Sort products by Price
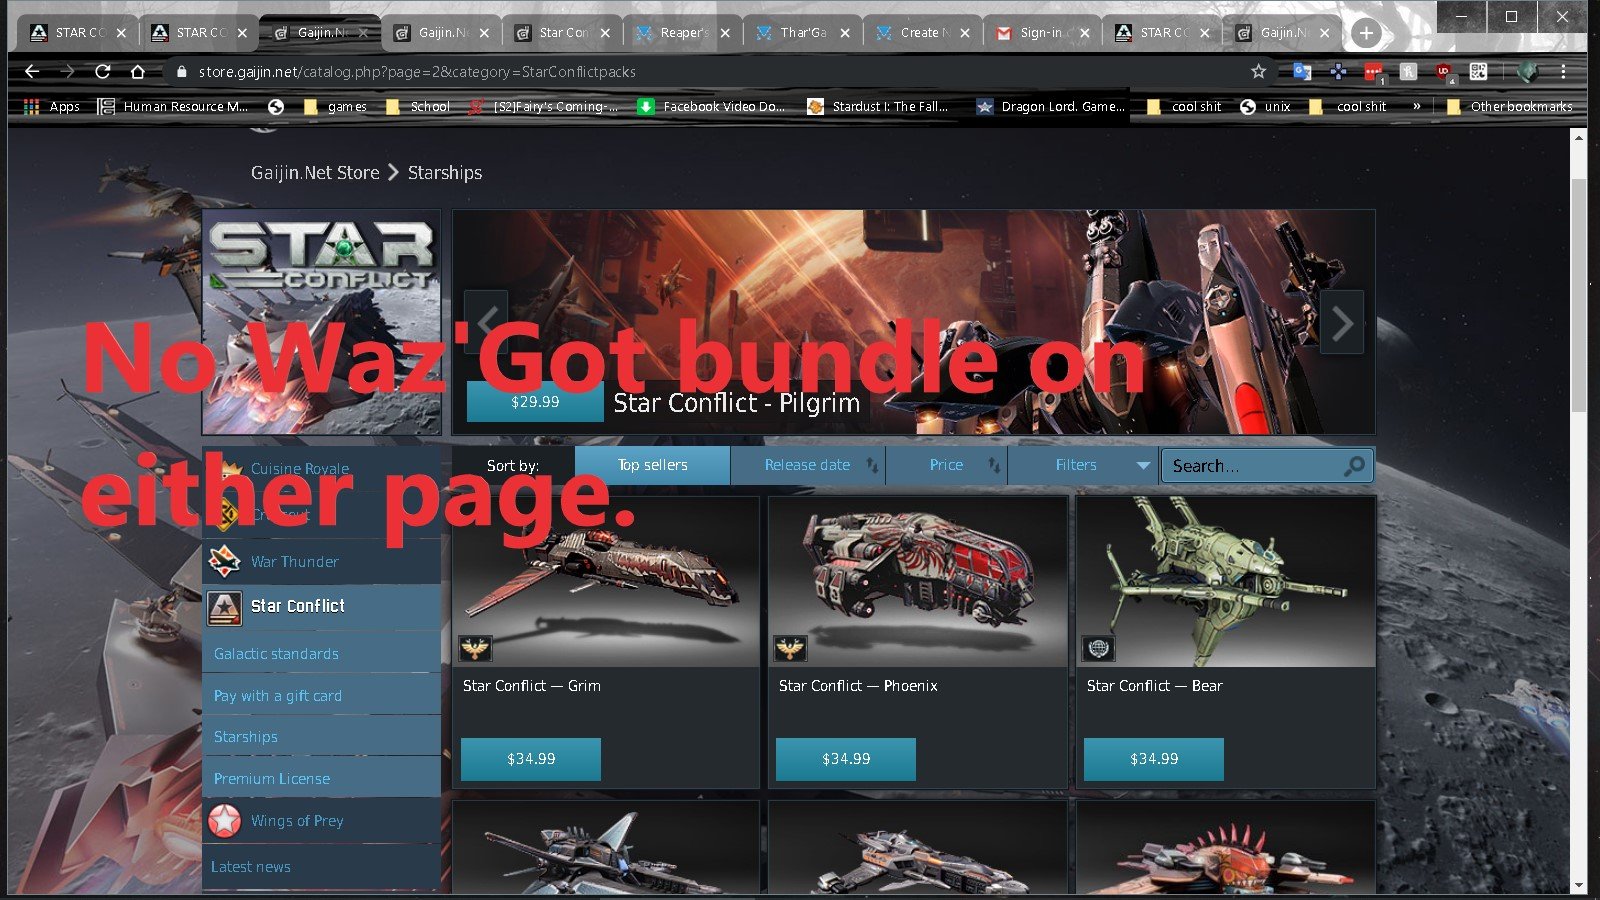Viewport: 1600px width, 900px height. [x=946, y=465]
